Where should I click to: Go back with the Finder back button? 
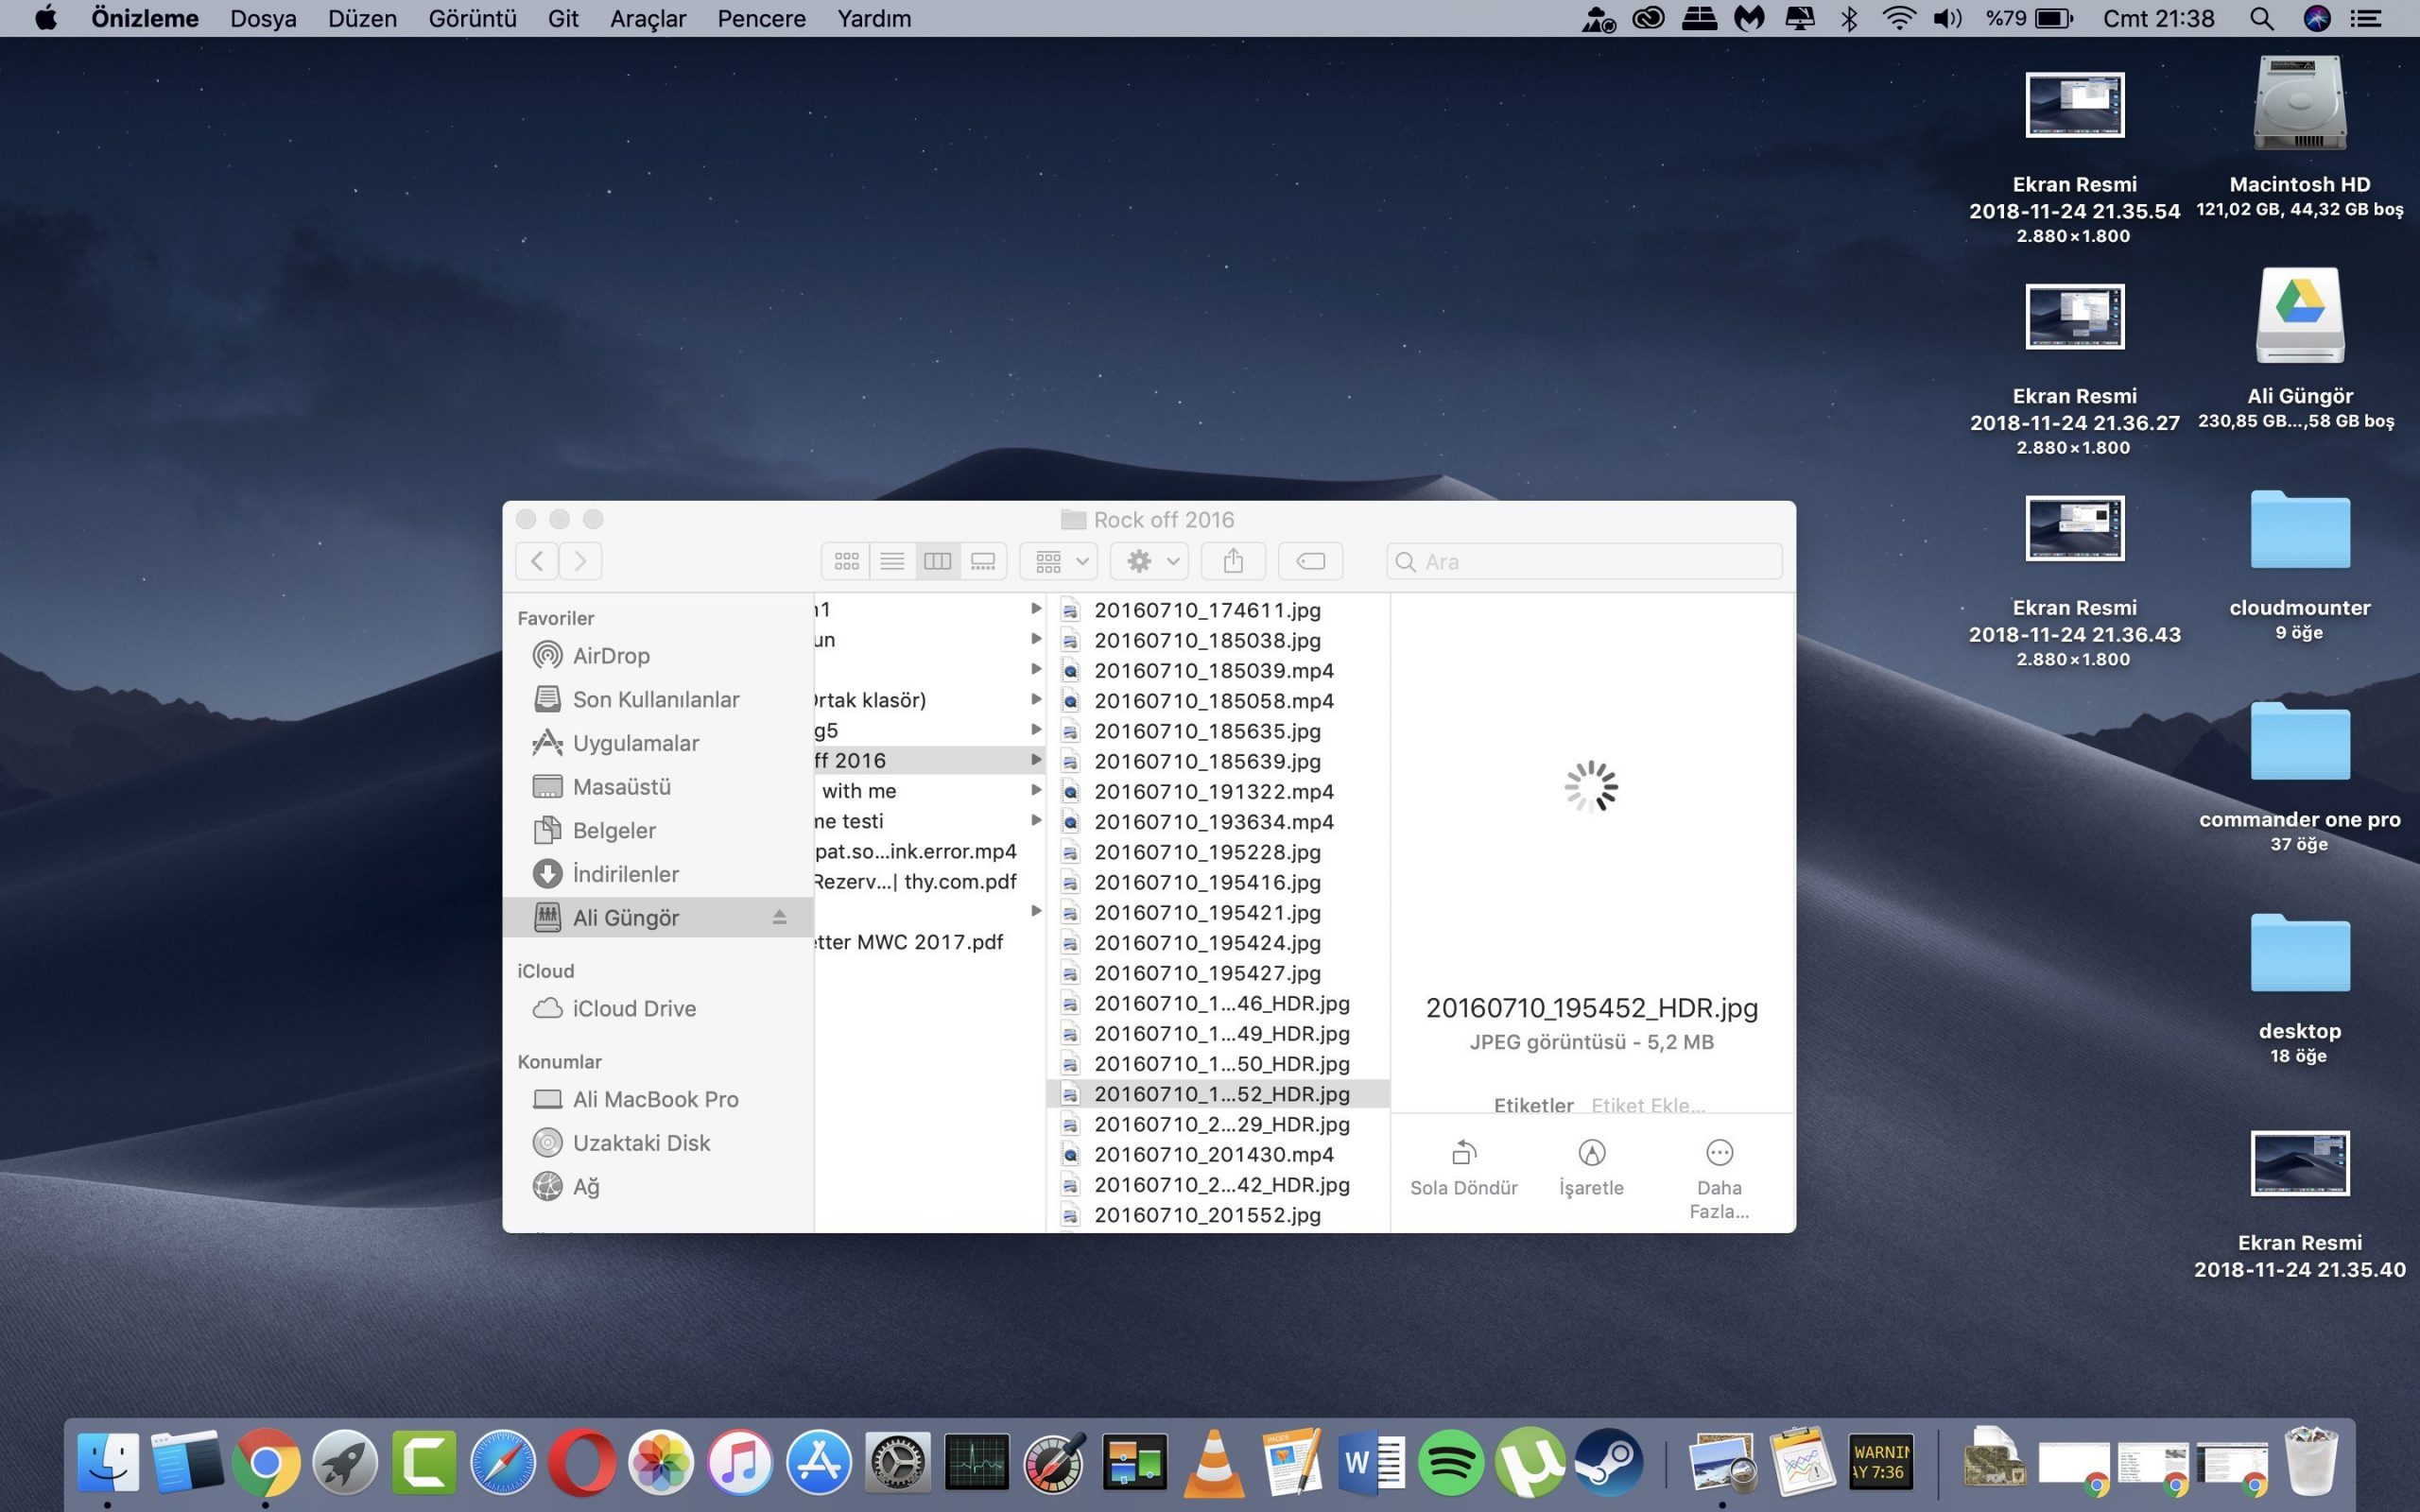[537, 561]
